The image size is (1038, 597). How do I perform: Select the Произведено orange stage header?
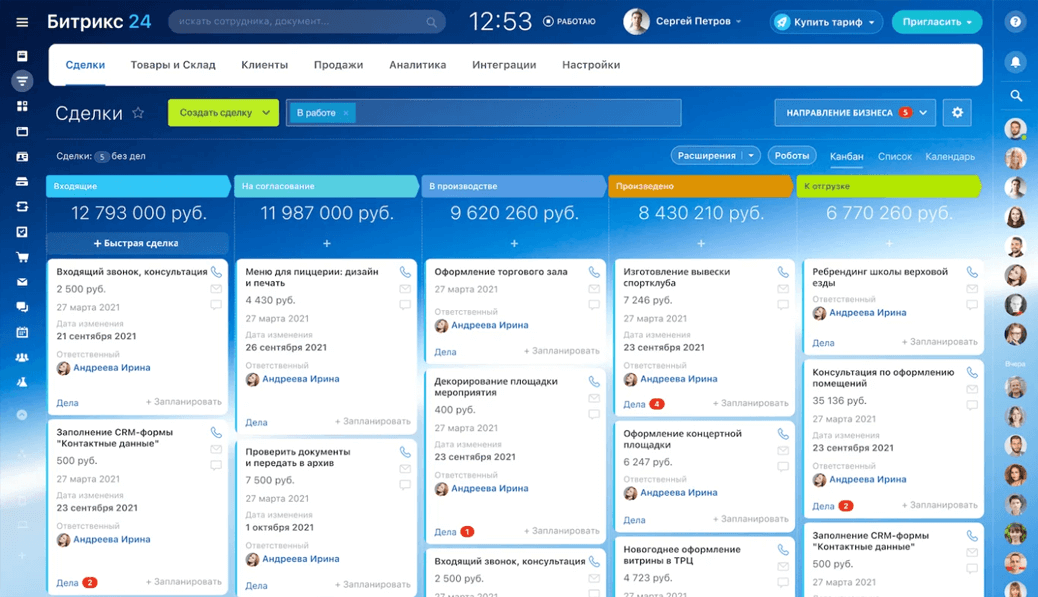700,186
